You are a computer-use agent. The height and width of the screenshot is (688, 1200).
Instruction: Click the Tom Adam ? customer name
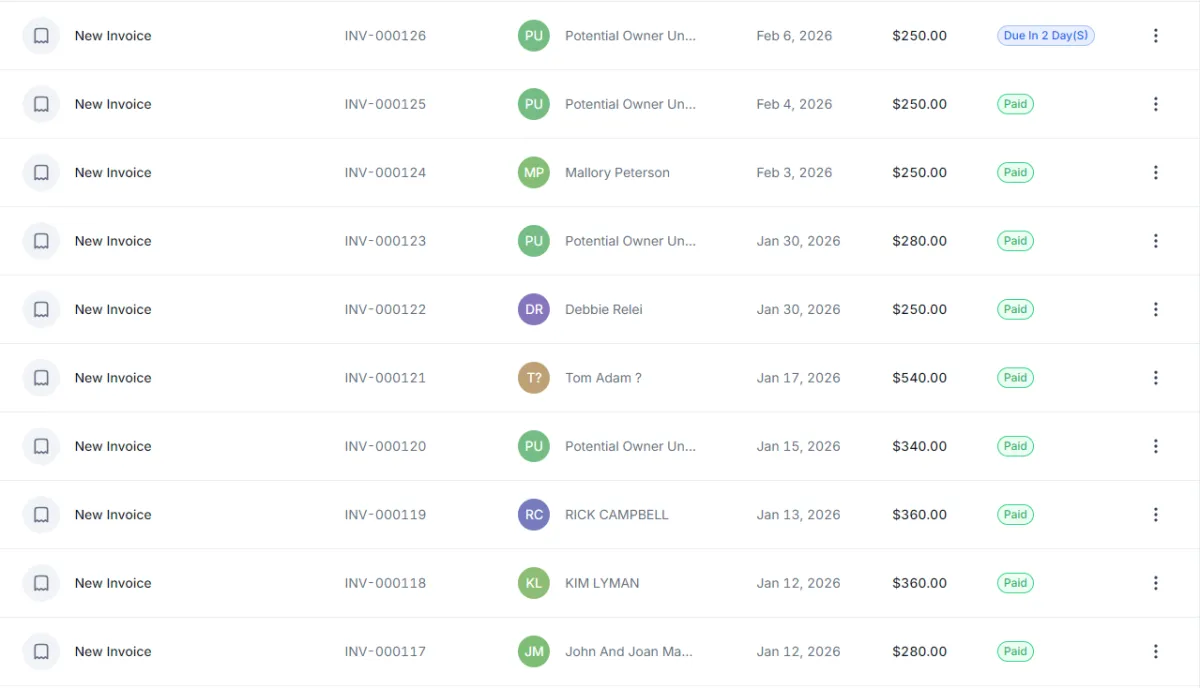603,378
